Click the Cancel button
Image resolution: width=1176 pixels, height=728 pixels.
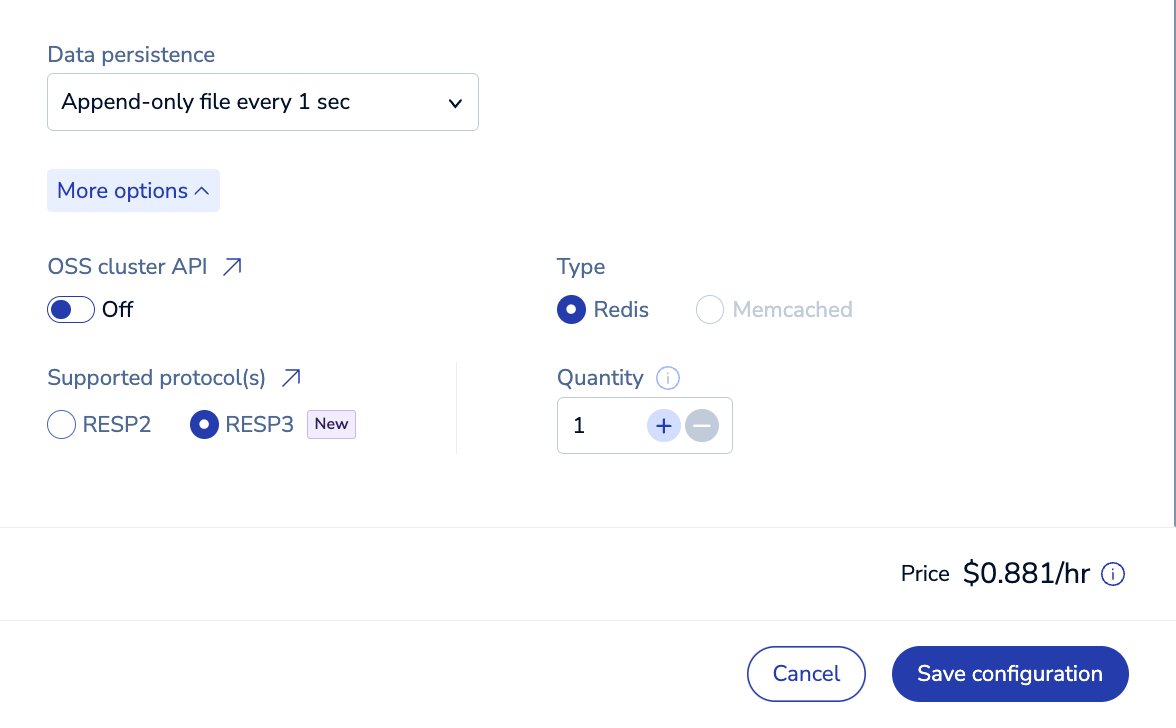tap(806, 674)
